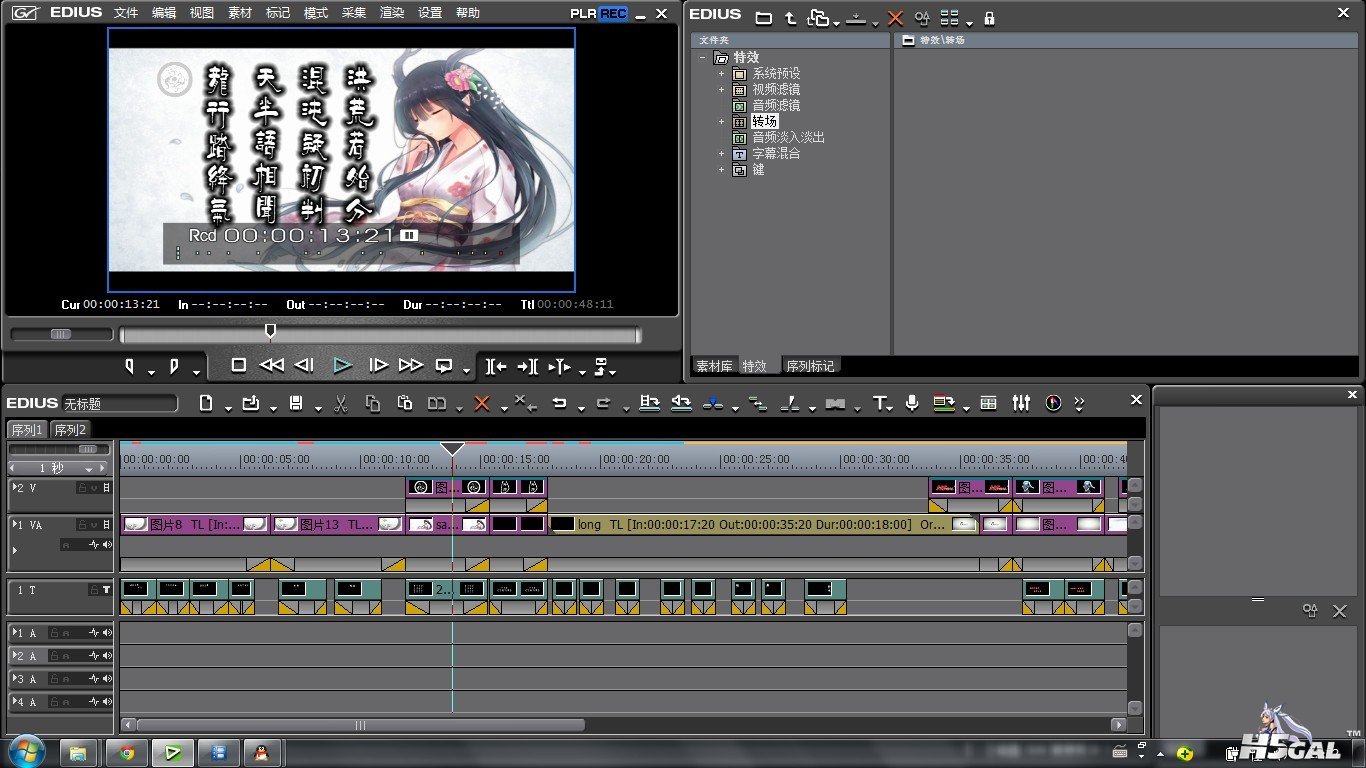Click the Set In point icon
The width and height of the screenshot is (1366, 768).
tap(129, 366)
